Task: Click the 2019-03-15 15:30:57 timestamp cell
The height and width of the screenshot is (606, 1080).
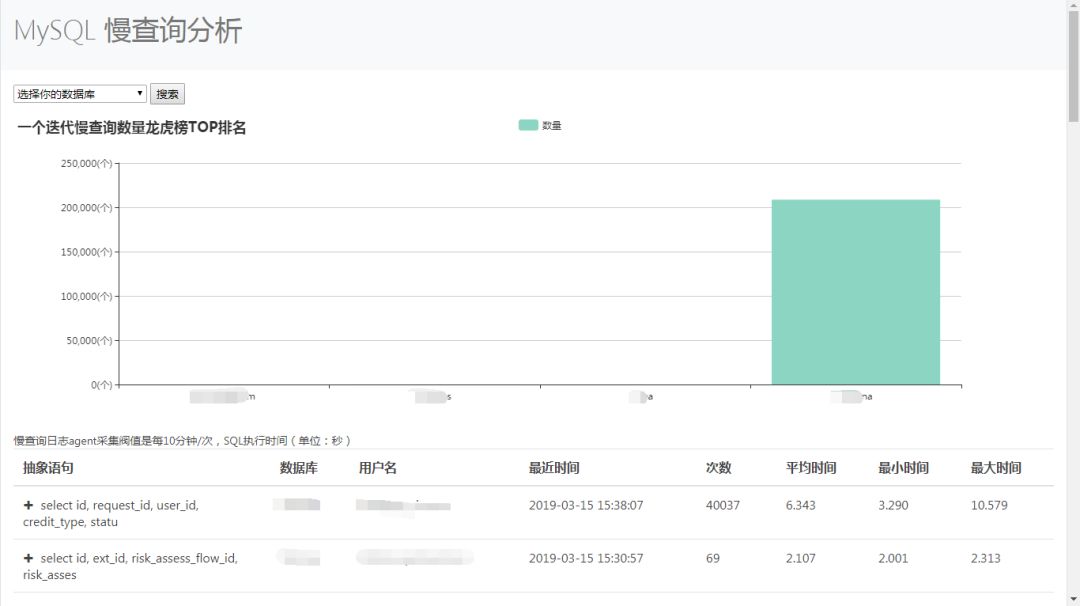Action: (x=586, y=558)
